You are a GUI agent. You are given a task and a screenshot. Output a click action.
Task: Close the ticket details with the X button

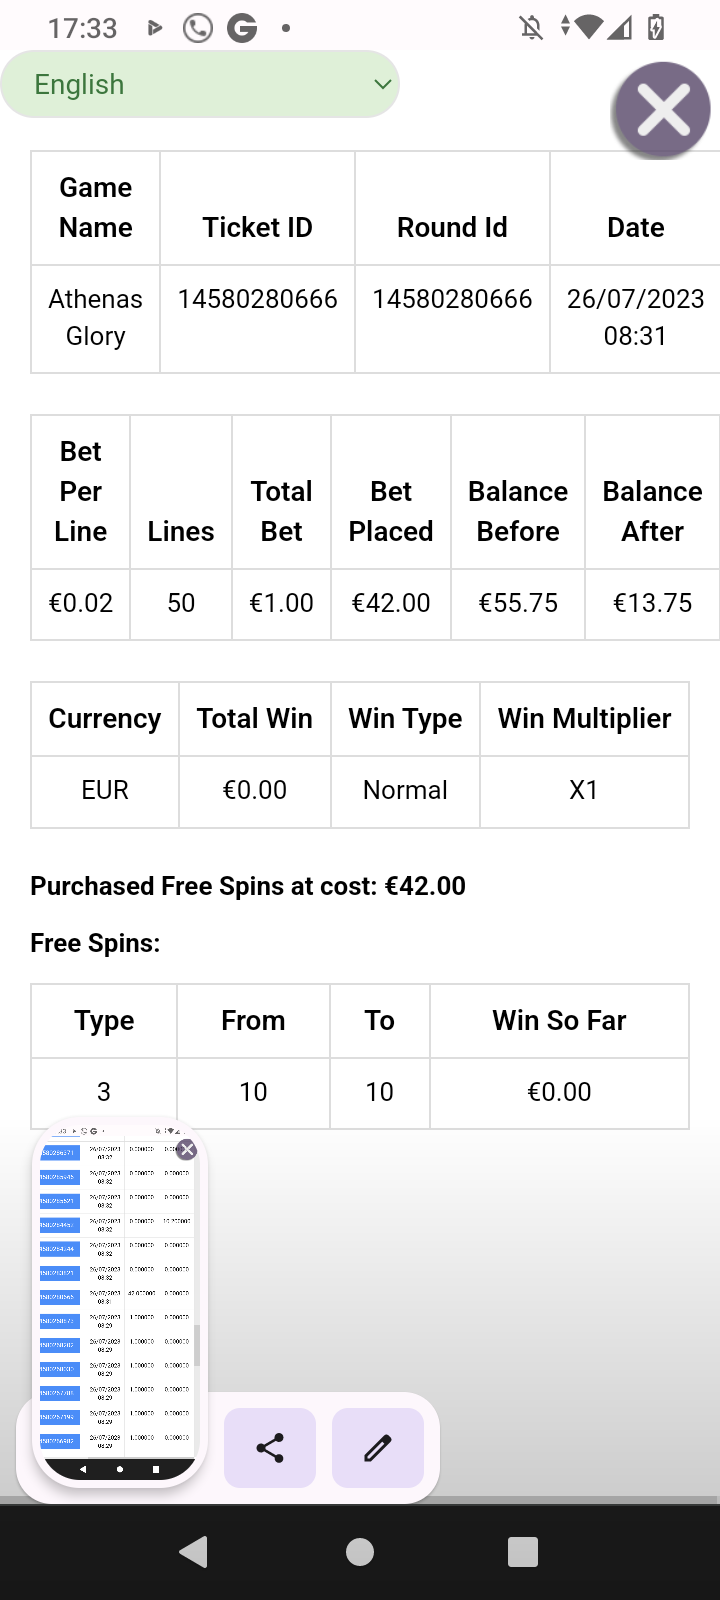pos(663,109)
